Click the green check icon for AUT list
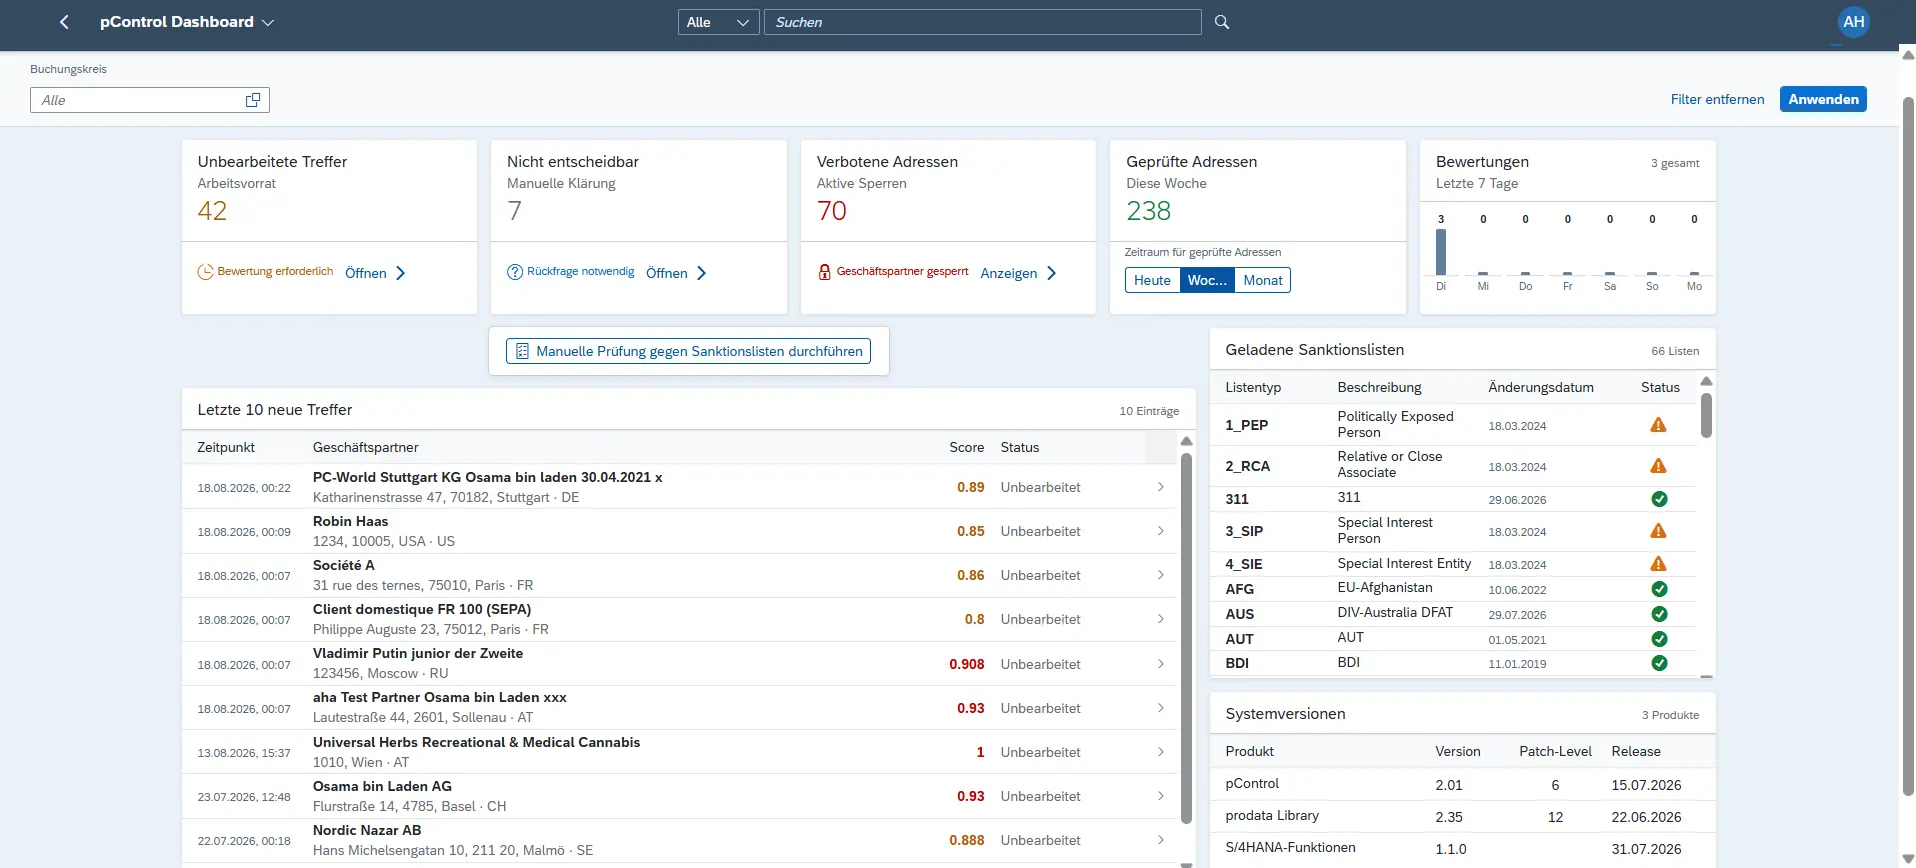The height and width of the screenshot is (868, 1916). tap(1659, 639)
